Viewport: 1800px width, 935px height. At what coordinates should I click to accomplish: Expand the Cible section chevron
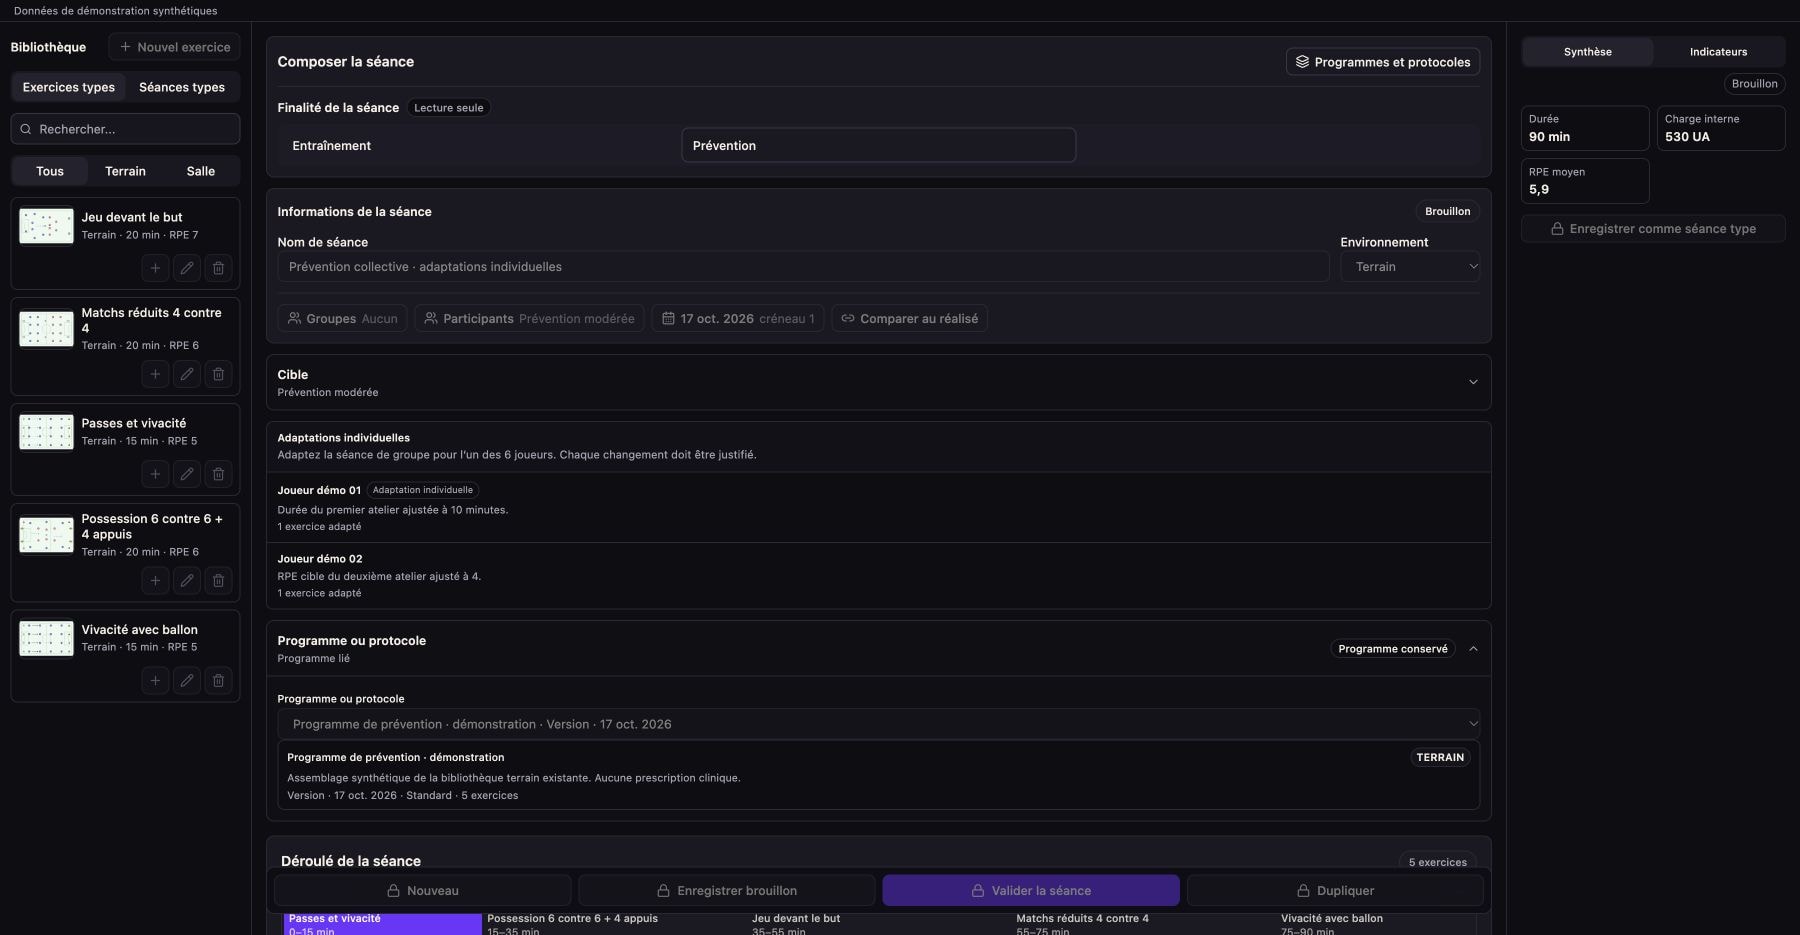pos(1473,382)
